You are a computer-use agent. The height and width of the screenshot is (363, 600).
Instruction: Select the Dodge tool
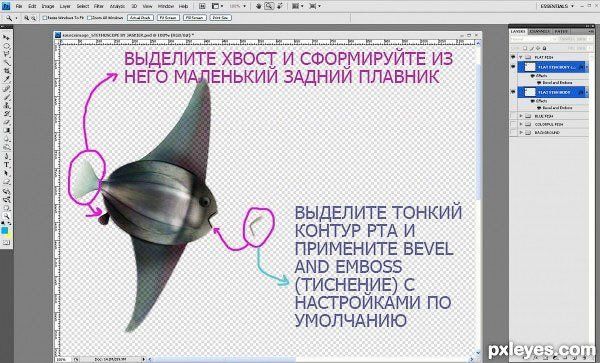coord(7,147)
